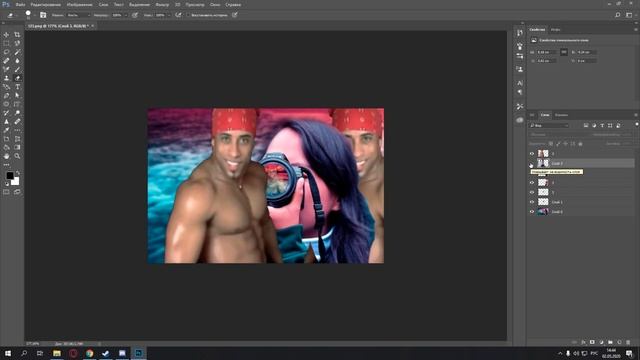The height and width of the screenshot is (360, 640).
Task: Toggle filter for type layers T icon
Action: [602, 126]
